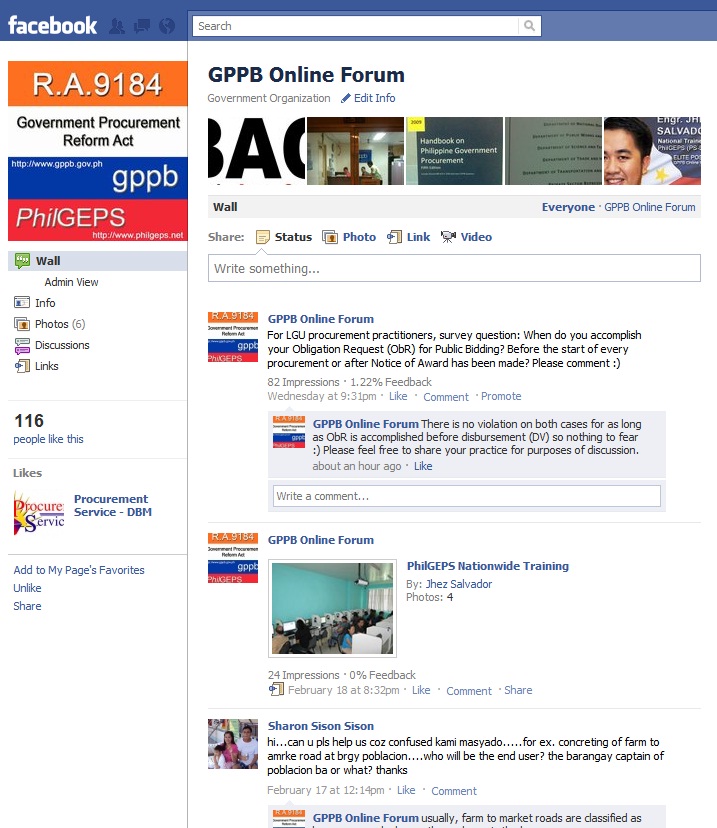The width and height of the screenshot is (717, 828).
Task: Click the Jhez Salvador author link
Action: (x=458, y=584)
